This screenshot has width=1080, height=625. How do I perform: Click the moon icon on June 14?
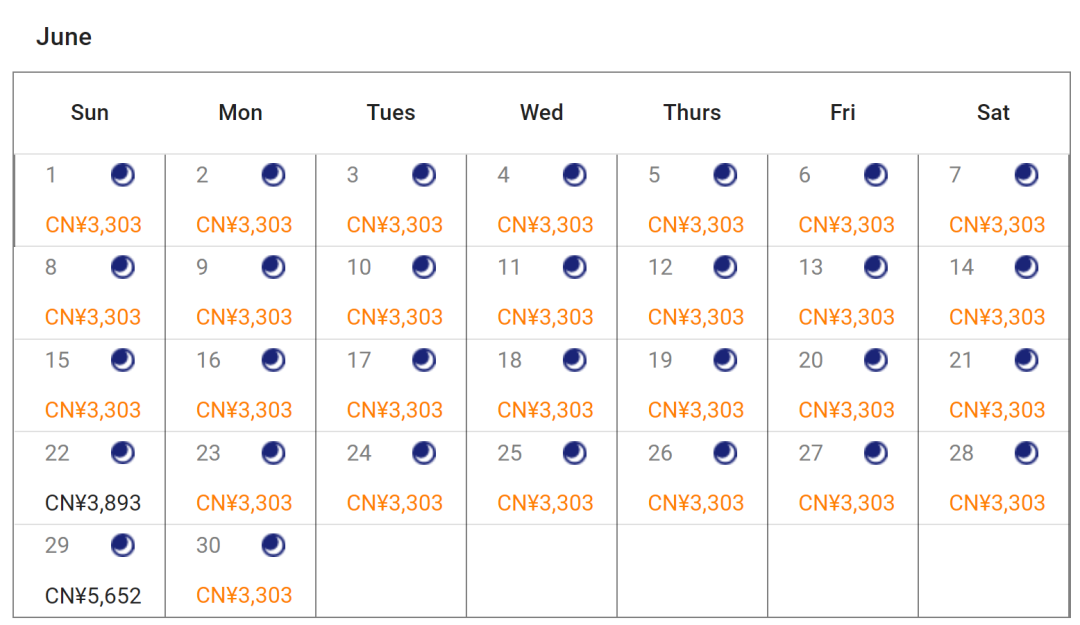pos(1026,267)
